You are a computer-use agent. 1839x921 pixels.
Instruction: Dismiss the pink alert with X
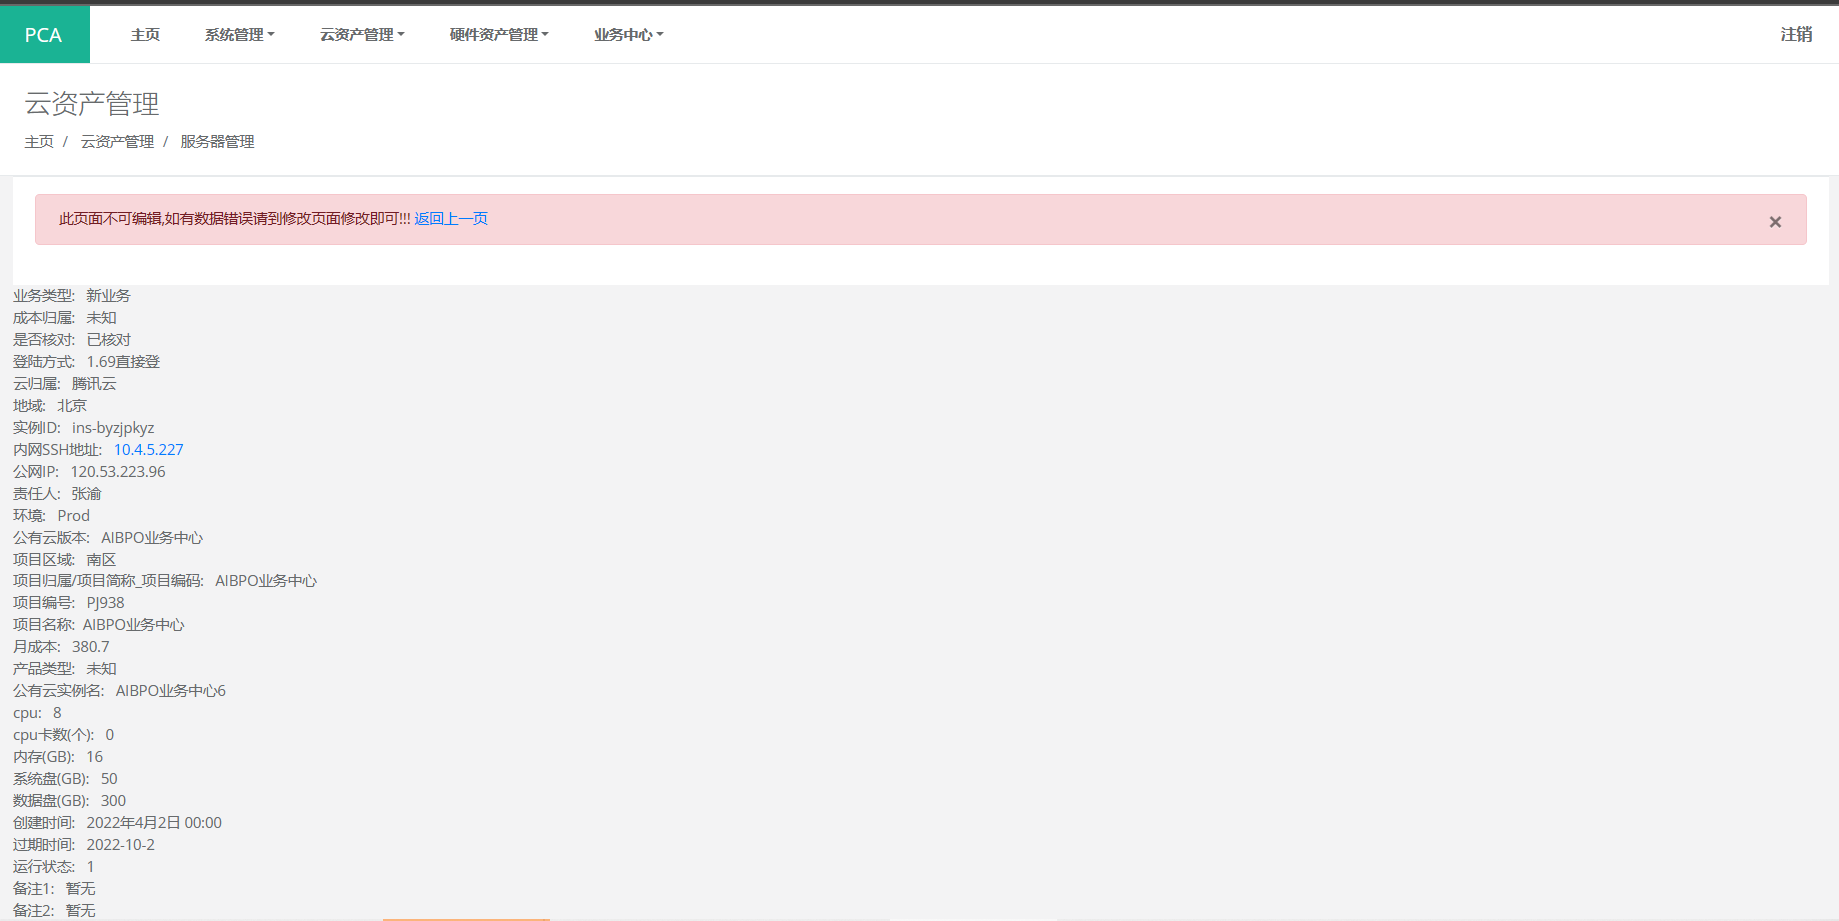1775,222
